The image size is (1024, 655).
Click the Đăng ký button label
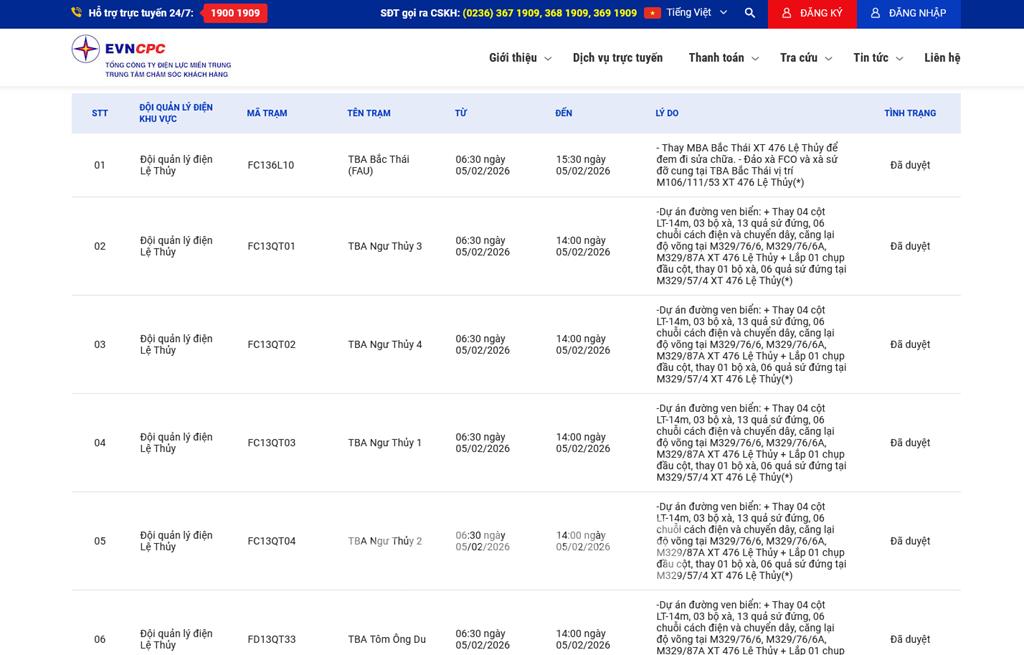coord(821,13)
